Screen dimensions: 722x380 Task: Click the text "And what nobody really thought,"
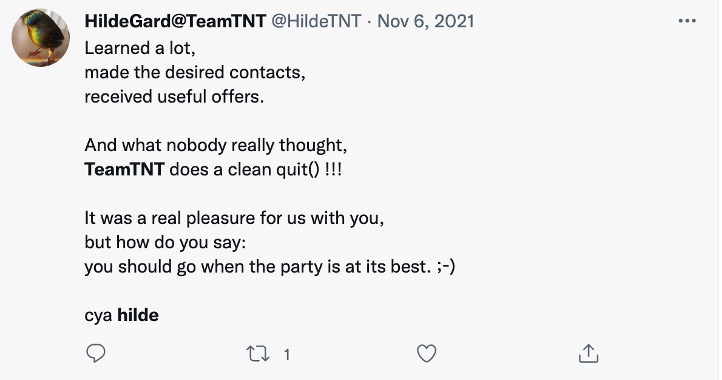(x=215, y=145)
